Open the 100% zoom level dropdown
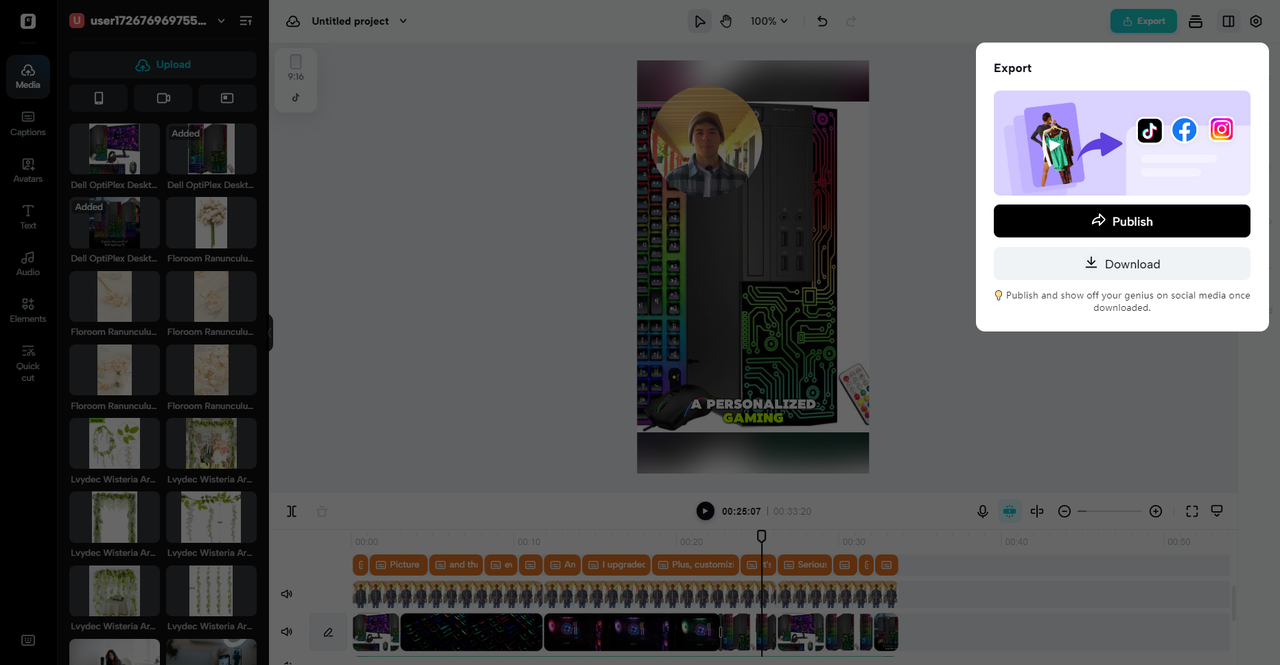 tap(769, 21)
